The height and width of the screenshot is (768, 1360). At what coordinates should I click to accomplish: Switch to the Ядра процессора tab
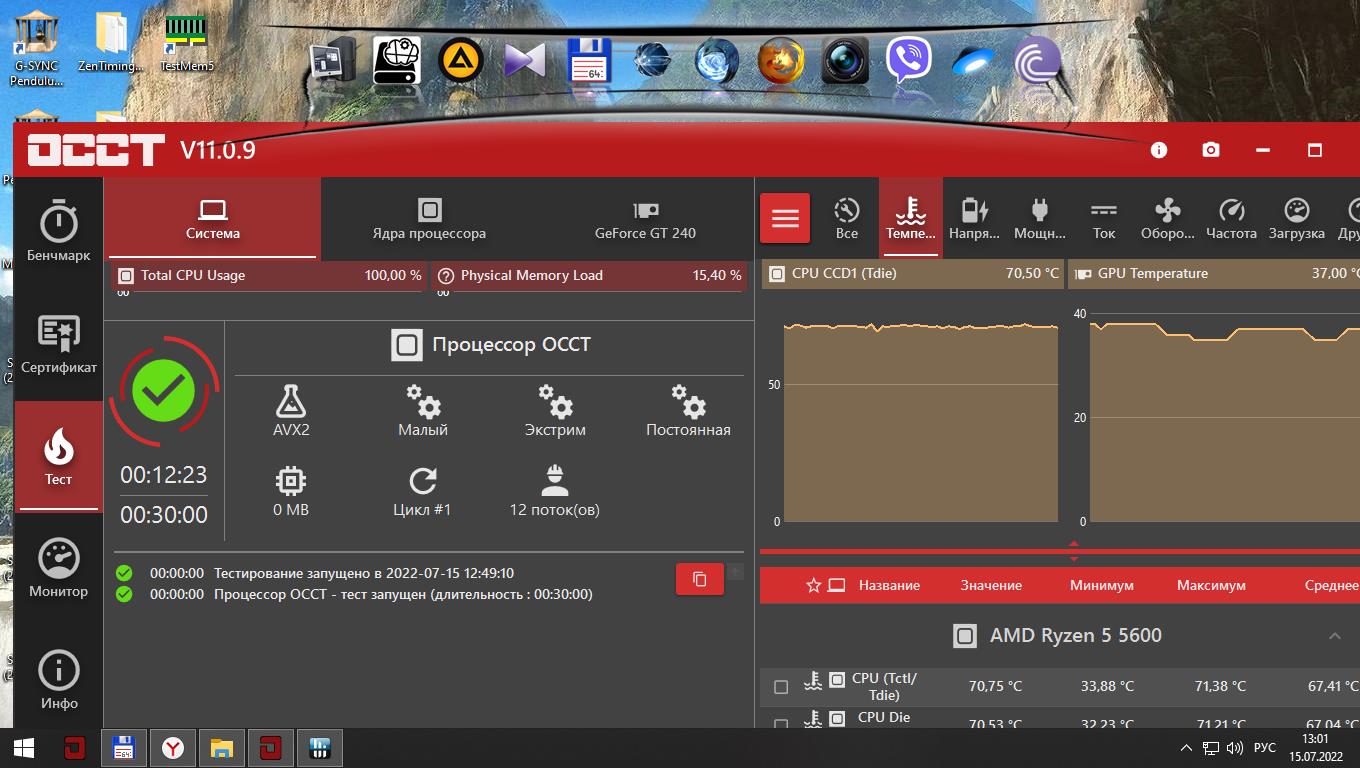point(429,219)
